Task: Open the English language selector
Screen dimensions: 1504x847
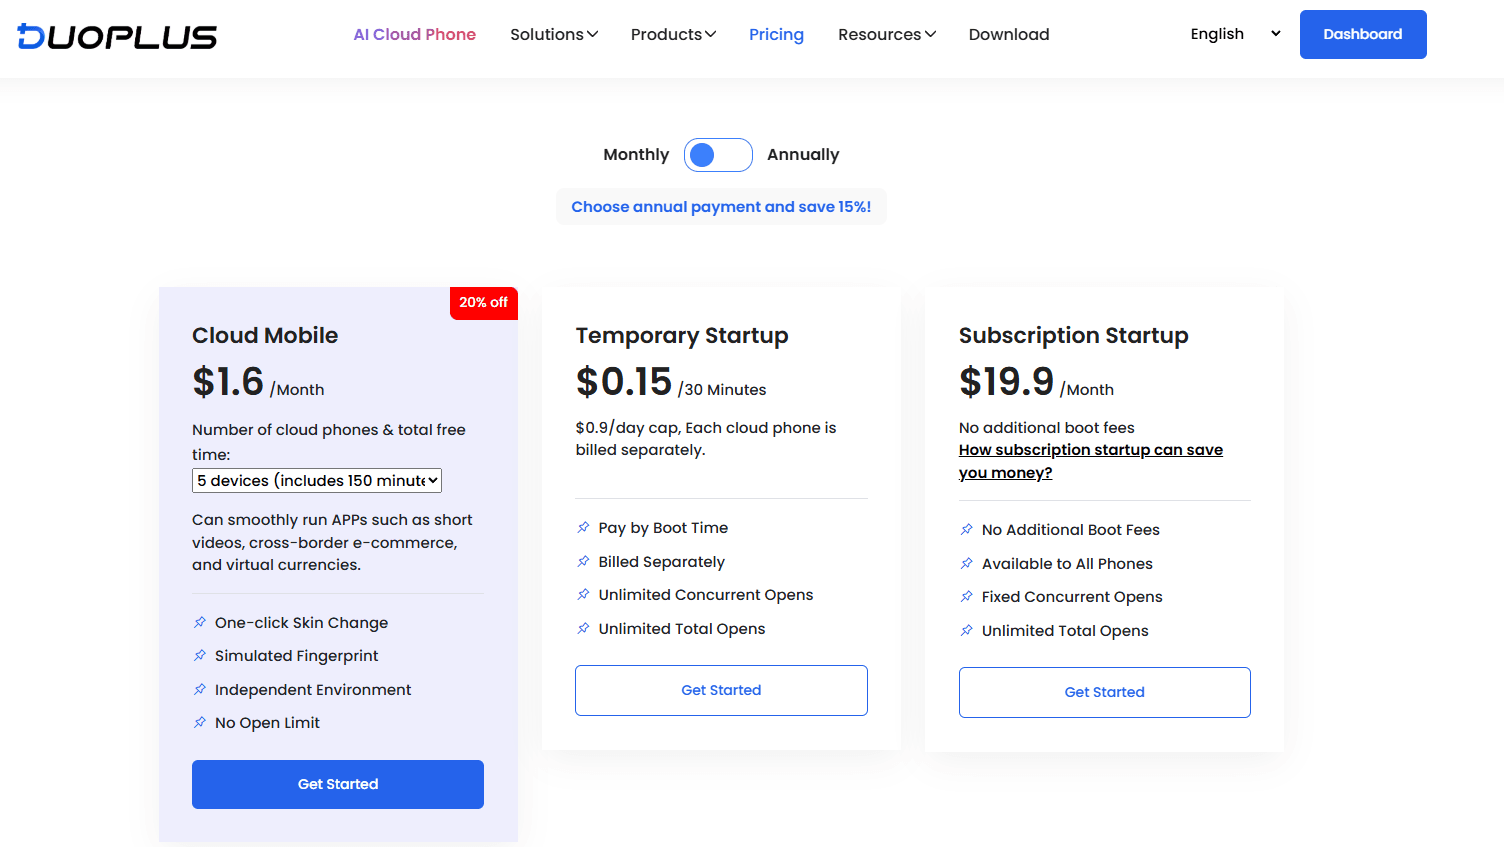Action: (x=1235, y=34)
